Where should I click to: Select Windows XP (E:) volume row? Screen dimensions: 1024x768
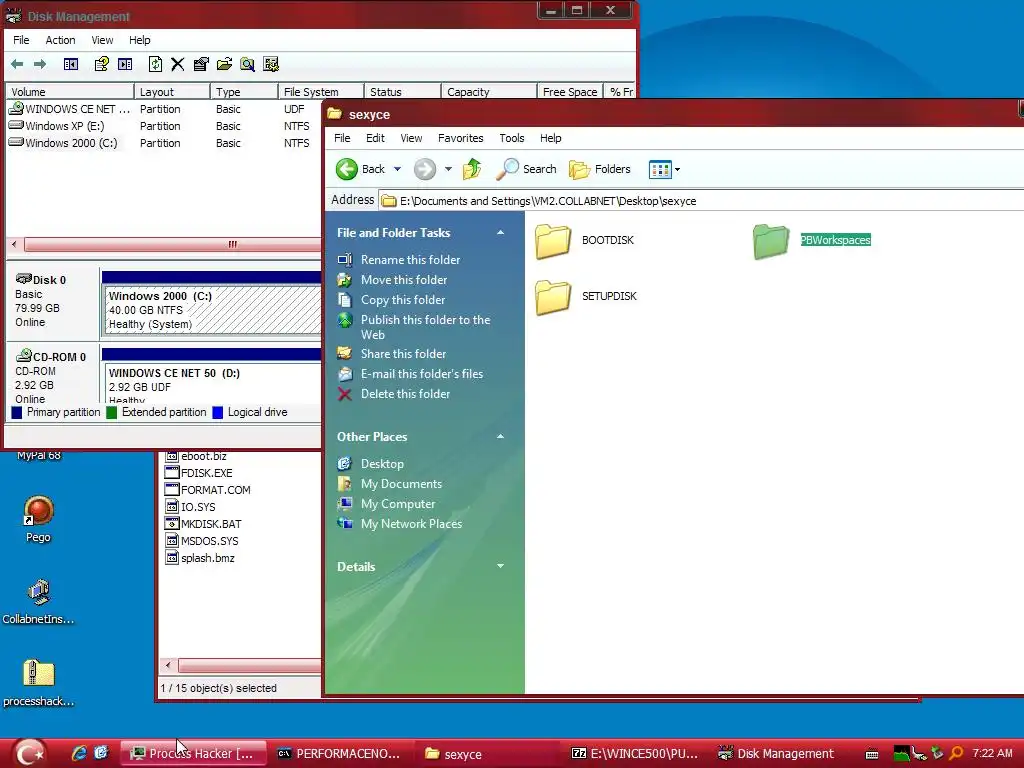point(163,126)
